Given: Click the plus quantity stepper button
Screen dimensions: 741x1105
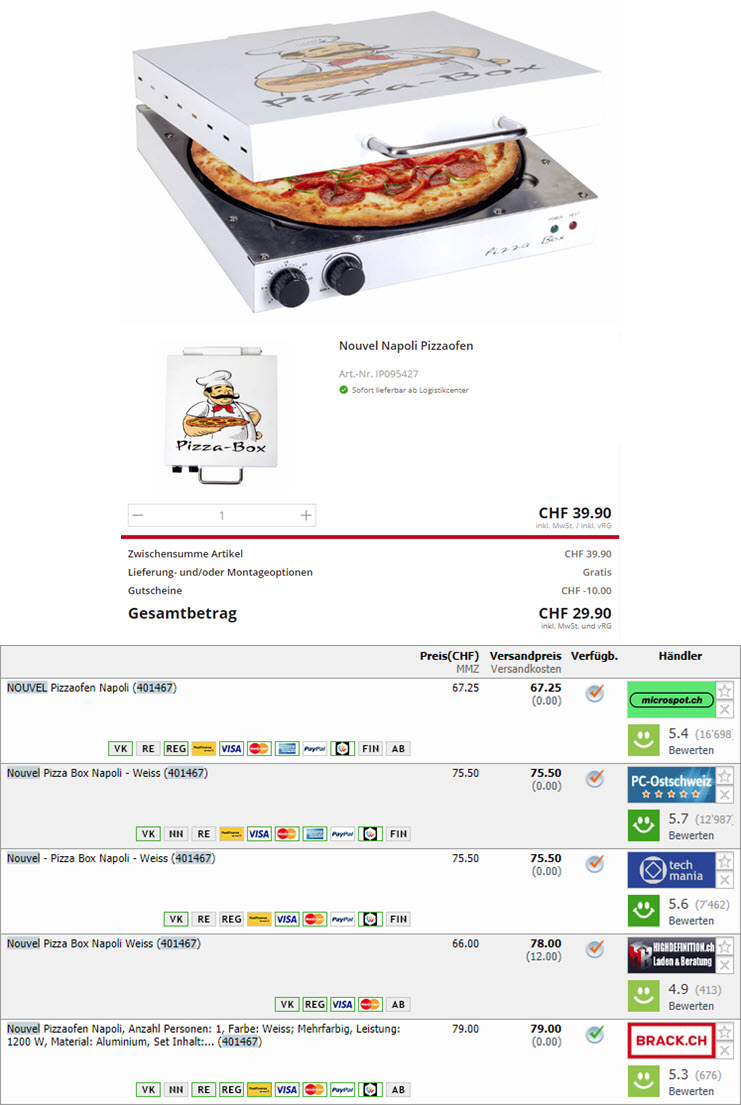Looking at the screenshot, I should 305,516.
